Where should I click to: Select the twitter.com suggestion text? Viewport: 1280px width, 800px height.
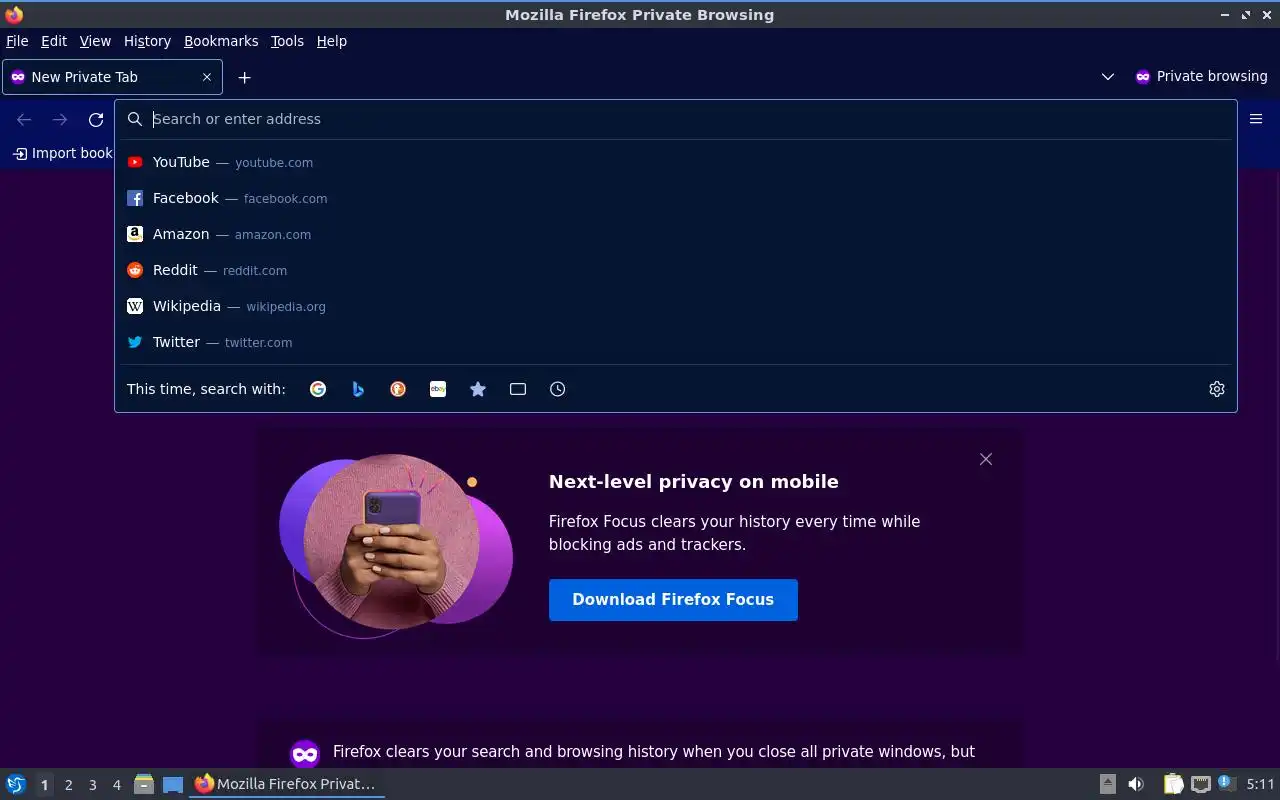click(x=259, y=343)
